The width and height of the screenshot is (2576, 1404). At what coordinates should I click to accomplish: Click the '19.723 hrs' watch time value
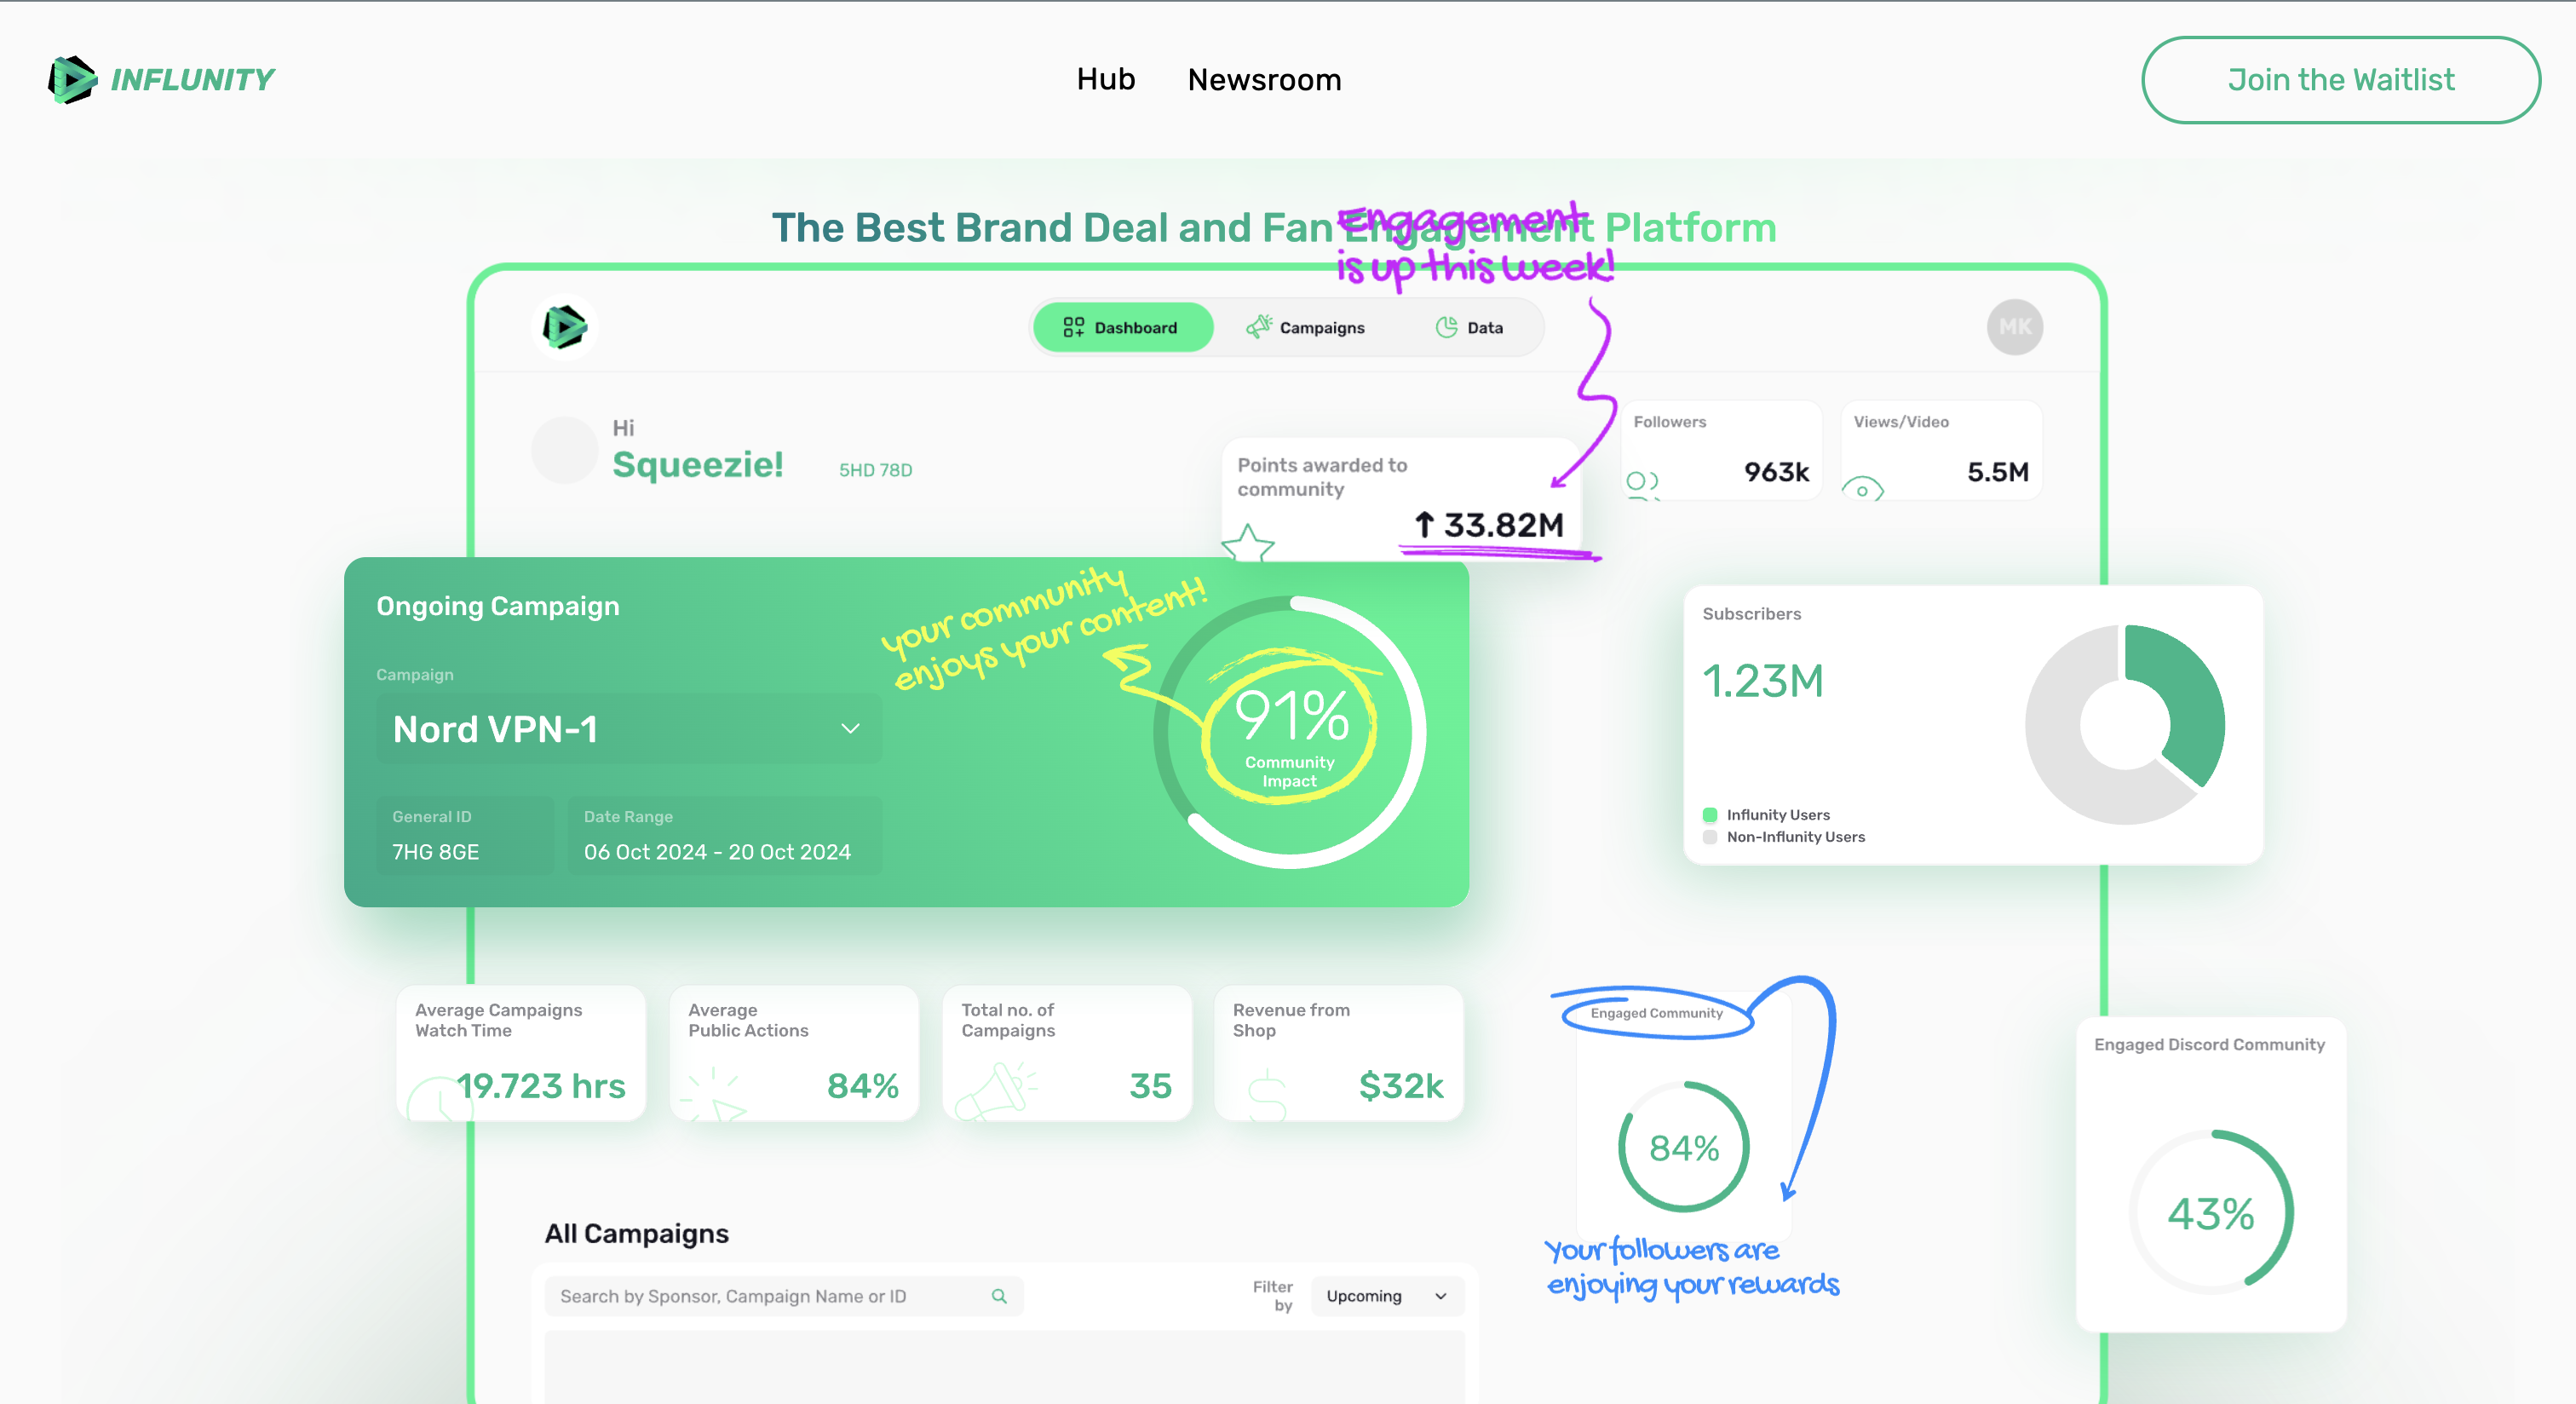click(x=540, y=1086)
